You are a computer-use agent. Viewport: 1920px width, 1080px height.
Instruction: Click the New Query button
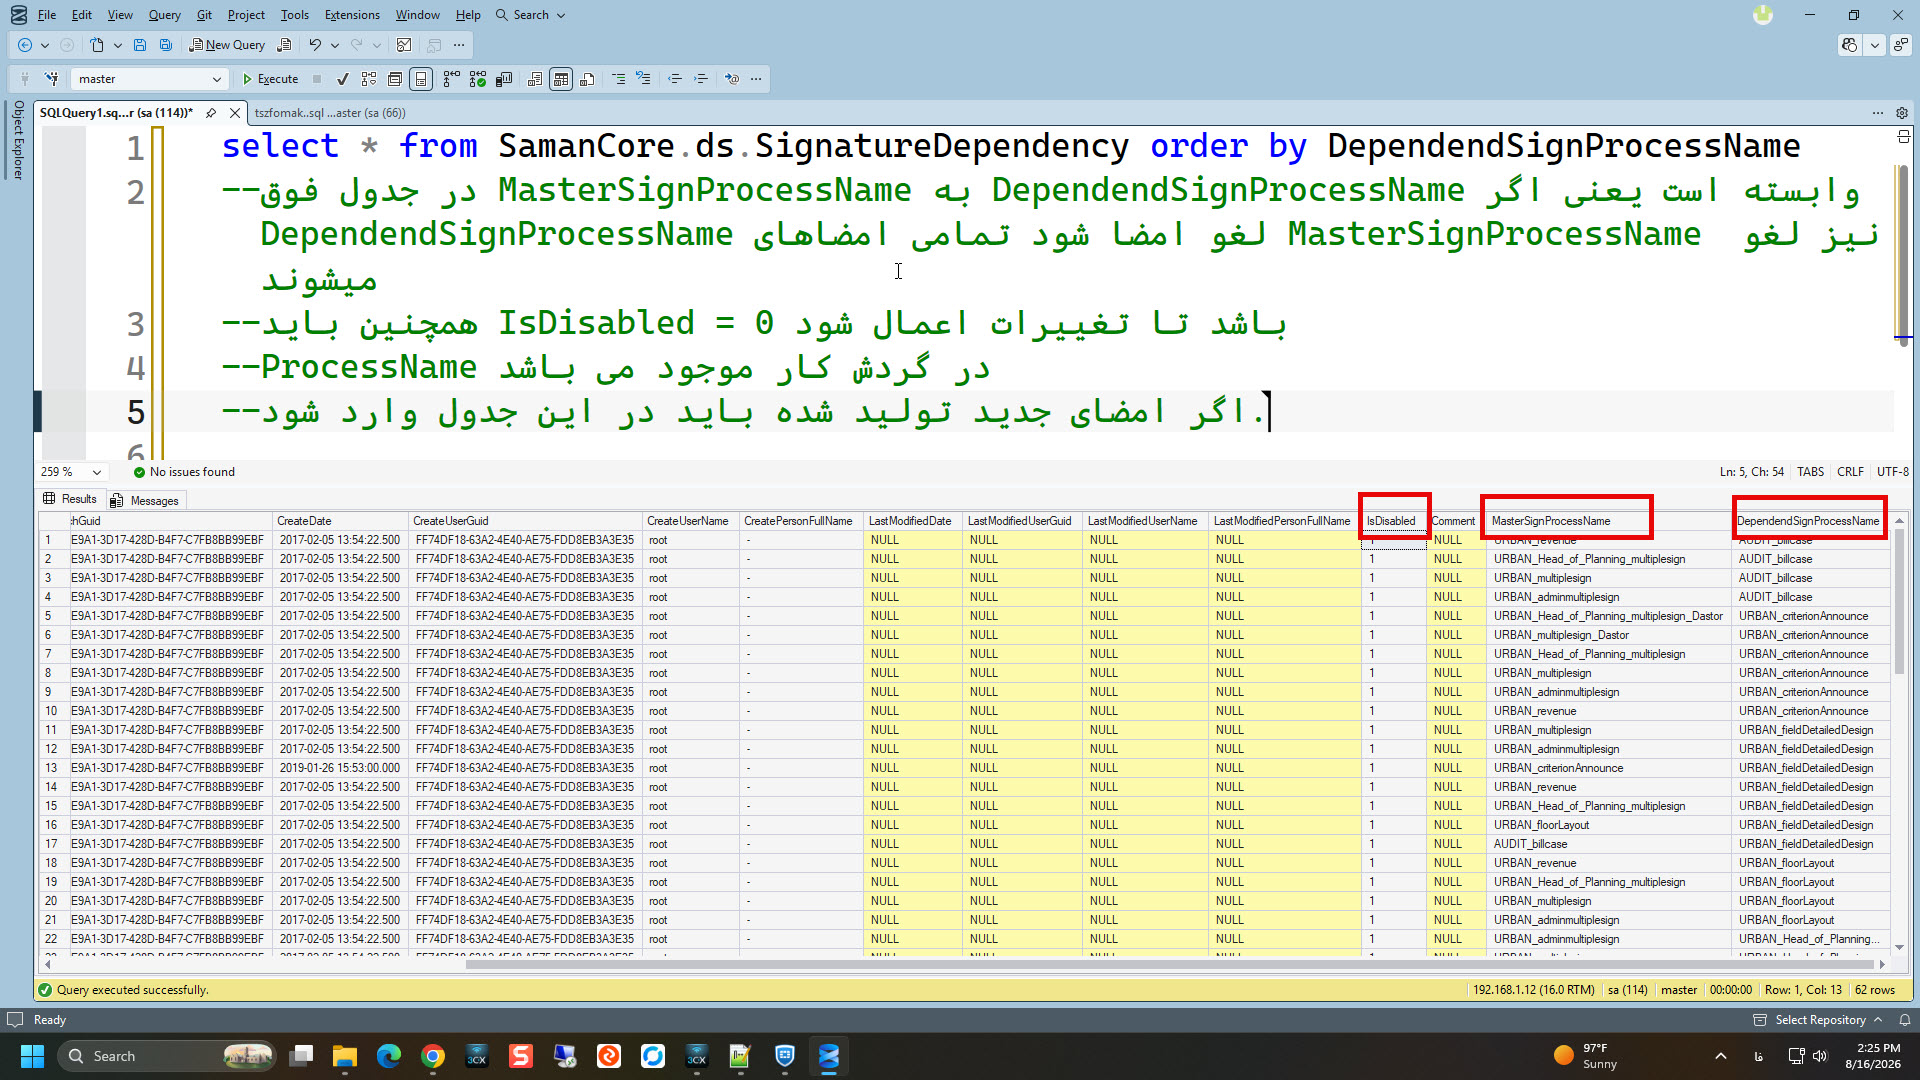click(227, 45)
